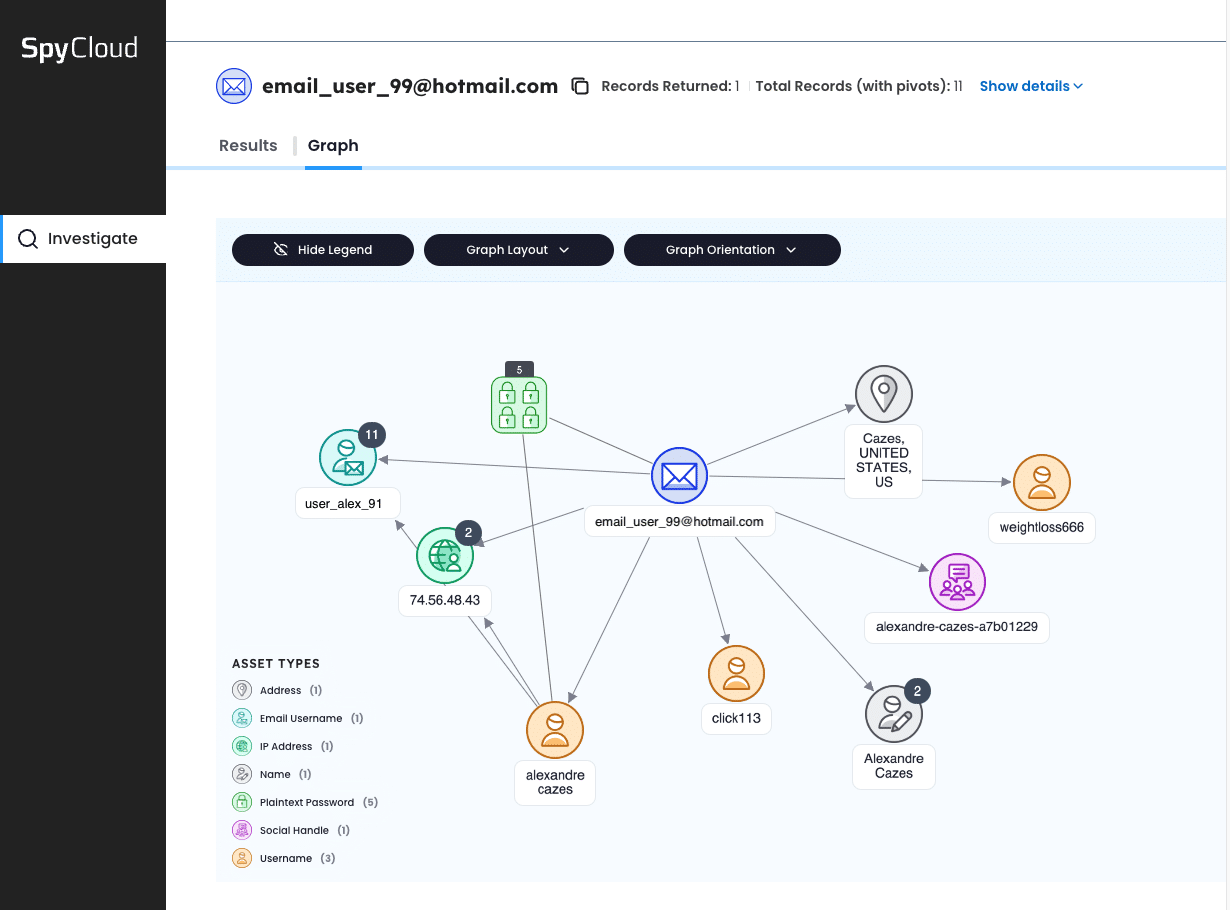This screenshot has height=910, width=1230.
Task: Click the copy icon beside the email address
Action: [580, 86]
